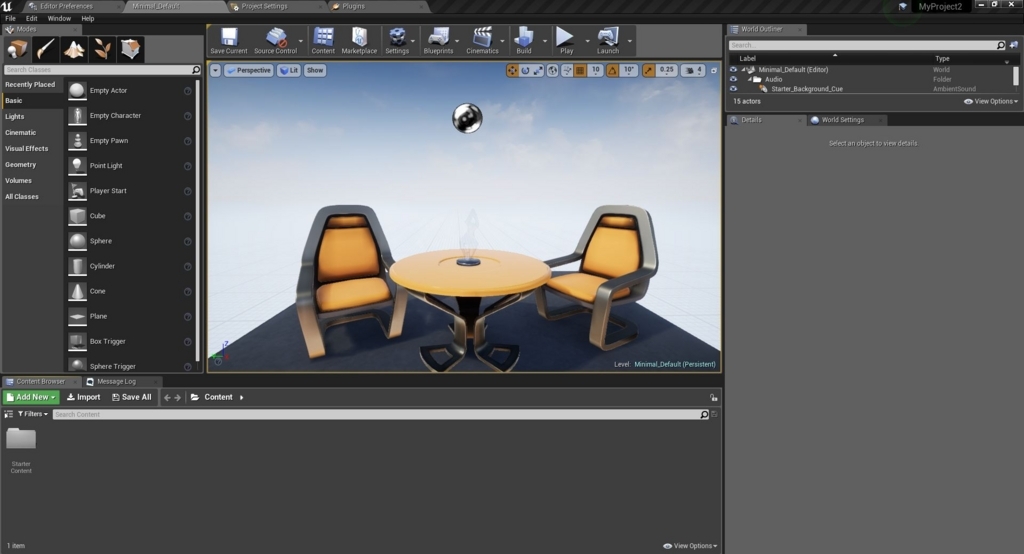The width and height of the screenshot is (1024, 554).
Task: Switch to the Plugins tab
Action: pyautogui.click(x=353, y=6)
